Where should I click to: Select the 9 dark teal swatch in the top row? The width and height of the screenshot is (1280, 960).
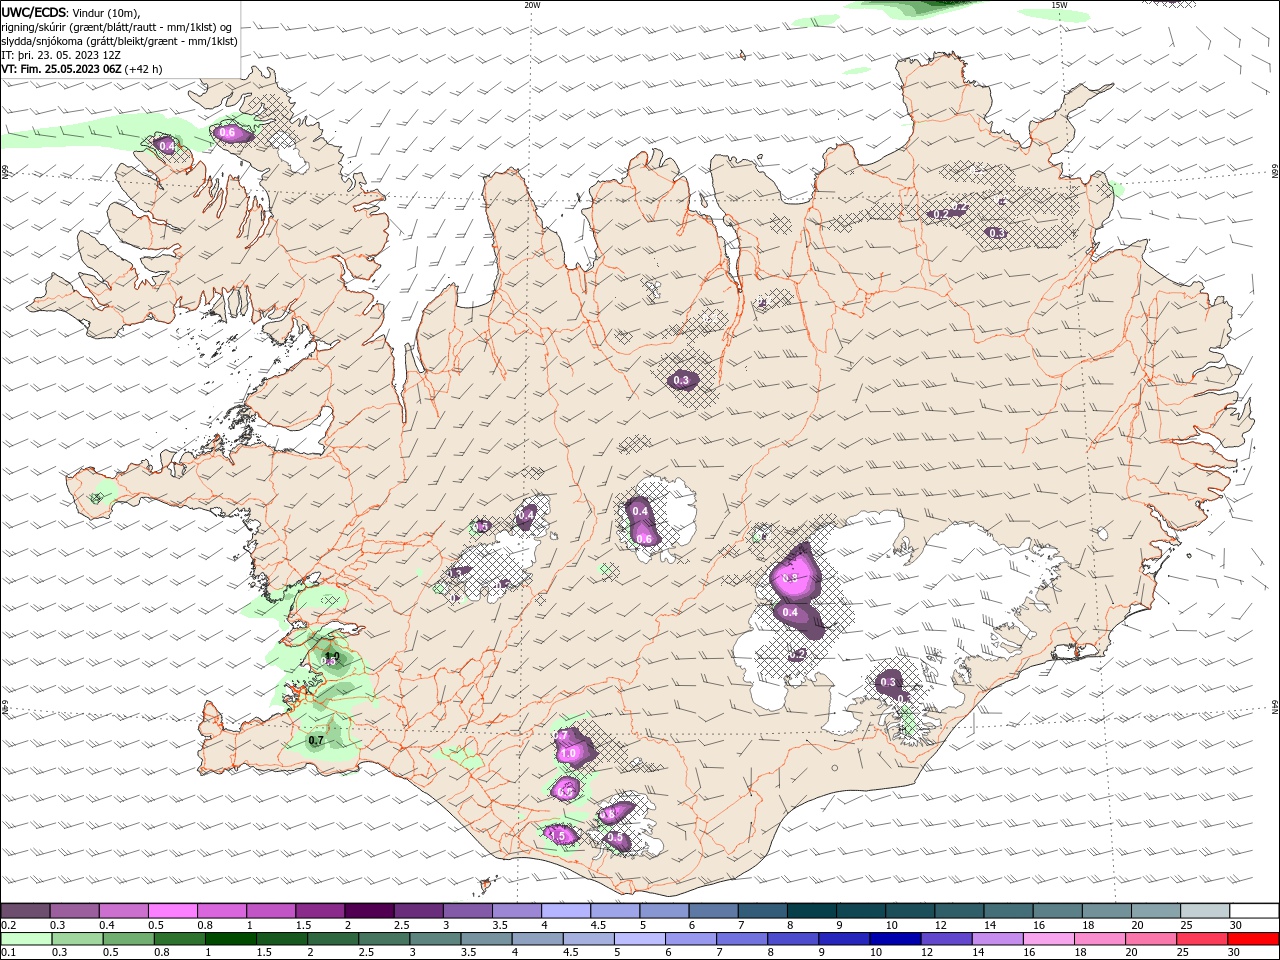click(x=861, y=911)
